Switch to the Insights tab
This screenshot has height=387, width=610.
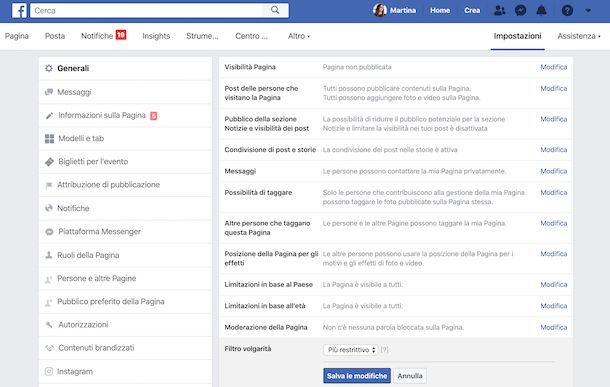click(x=156, y=36)
